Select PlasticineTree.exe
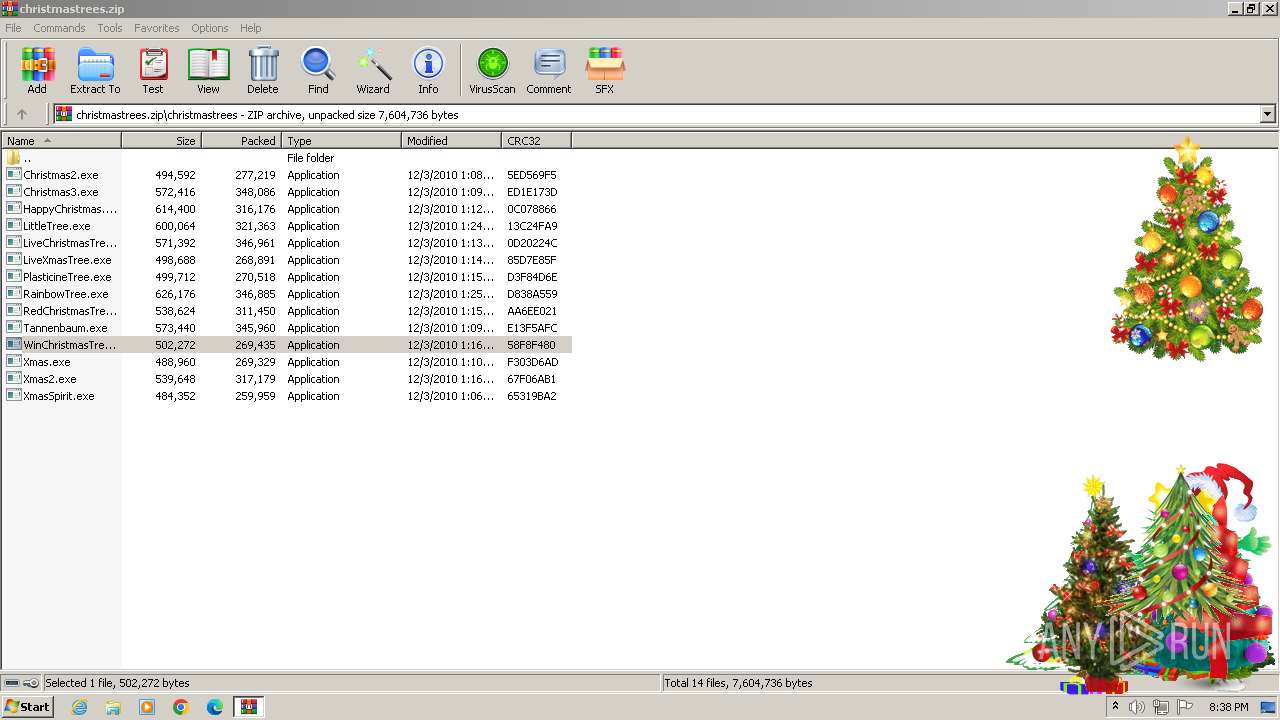Image resolution: width=1280 pixels, height=720 pixels. pos(67,277)
